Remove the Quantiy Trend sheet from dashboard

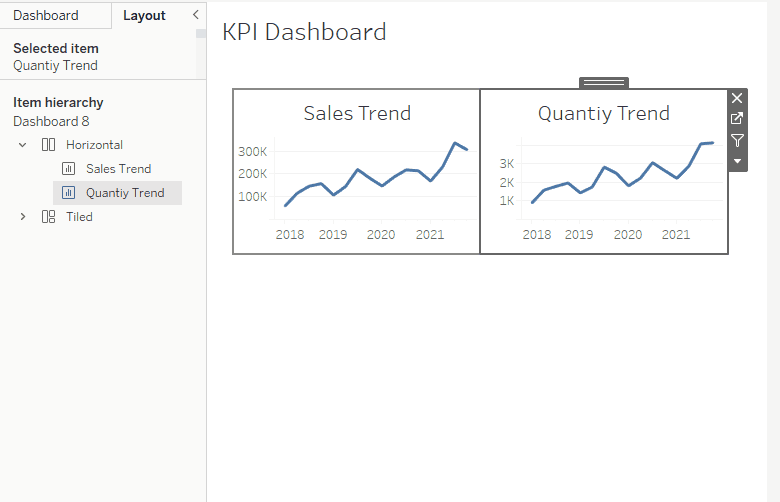[737, 98]
